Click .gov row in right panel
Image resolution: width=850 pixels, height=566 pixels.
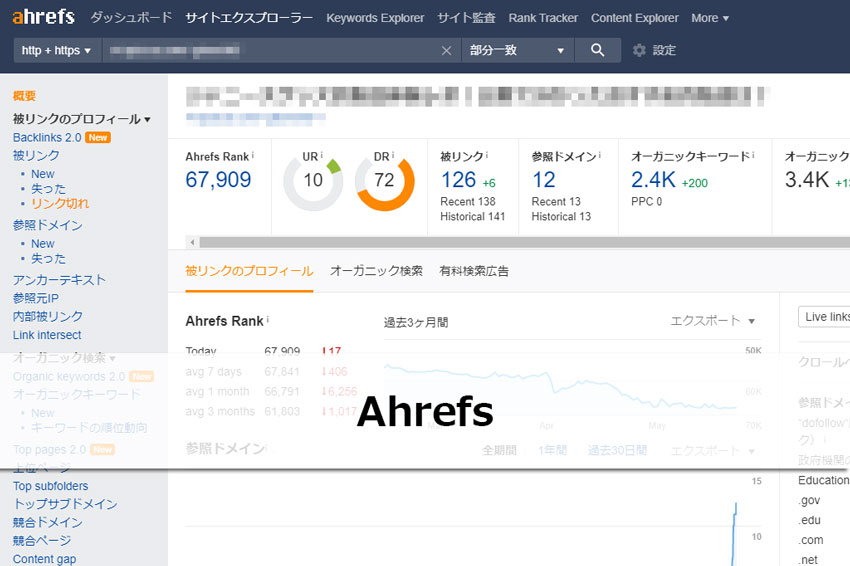(810, 500)
